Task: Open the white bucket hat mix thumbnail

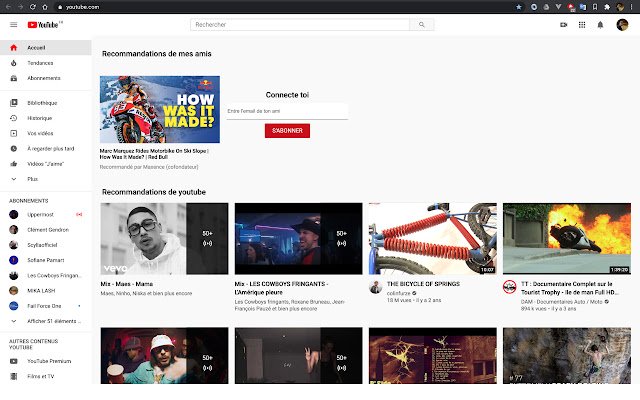Action: click(164, 356)
